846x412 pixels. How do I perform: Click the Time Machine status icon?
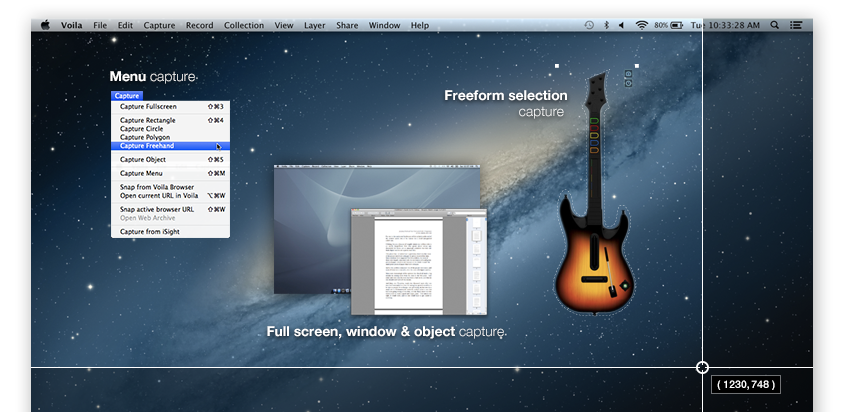click(x=589, y=25)
